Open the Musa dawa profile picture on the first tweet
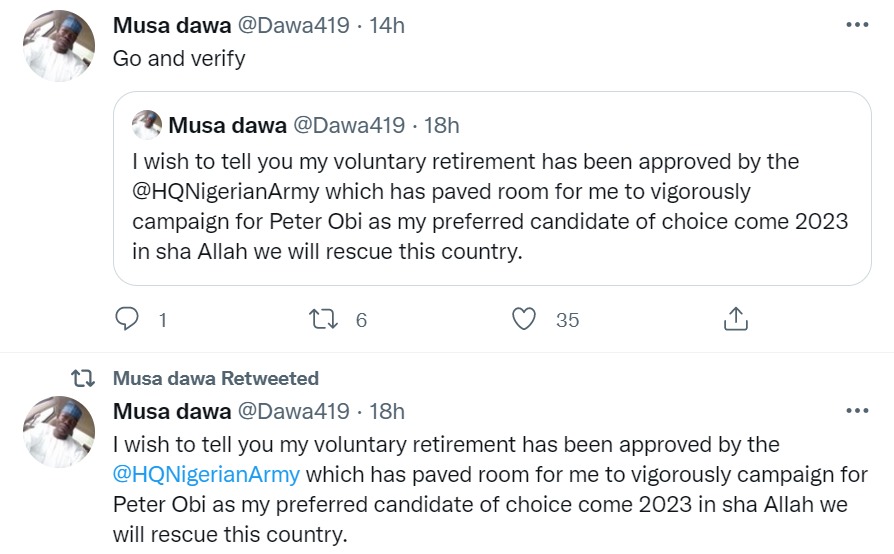 pyautogui.click(x=59, y=45)
